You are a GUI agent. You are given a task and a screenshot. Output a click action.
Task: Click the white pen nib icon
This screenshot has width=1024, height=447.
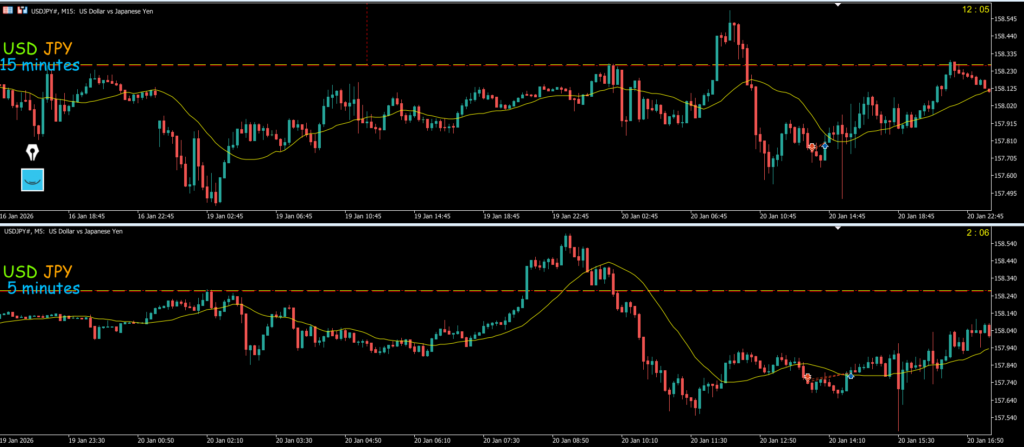(33, 153)
